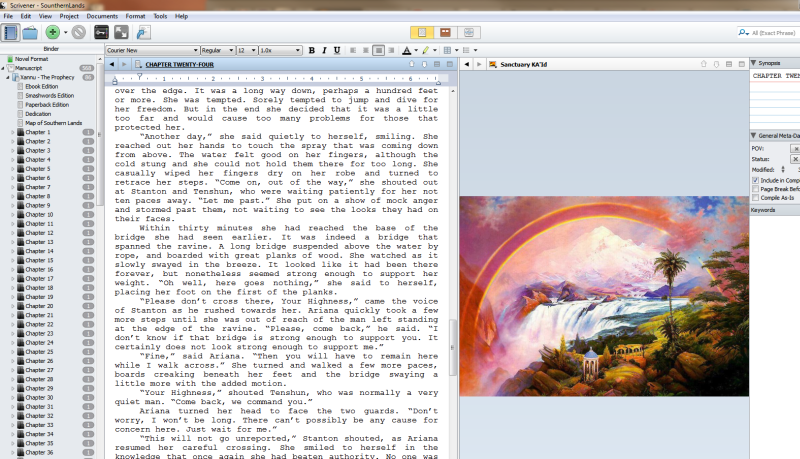The width and height of the screenshot is (800, 459).
Task: Toggle italic formatting
Action: [x=324, y=50]
